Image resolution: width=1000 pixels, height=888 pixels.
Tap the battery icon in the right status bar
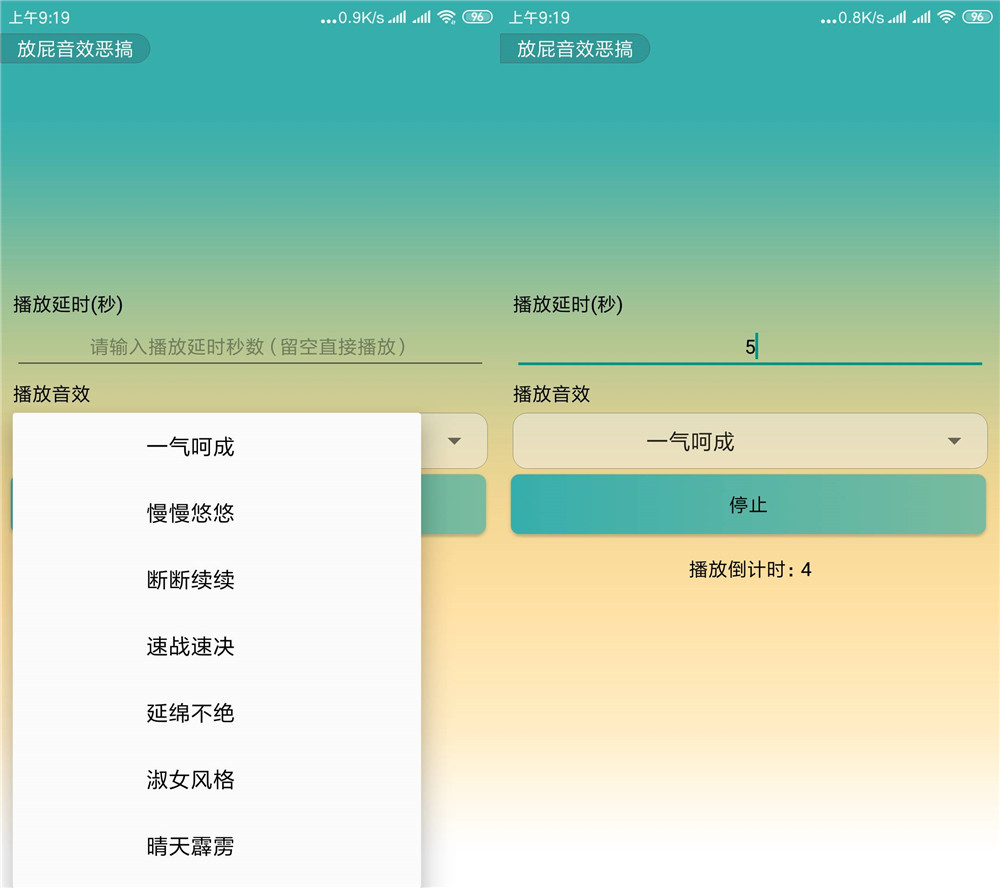(977, 17)
